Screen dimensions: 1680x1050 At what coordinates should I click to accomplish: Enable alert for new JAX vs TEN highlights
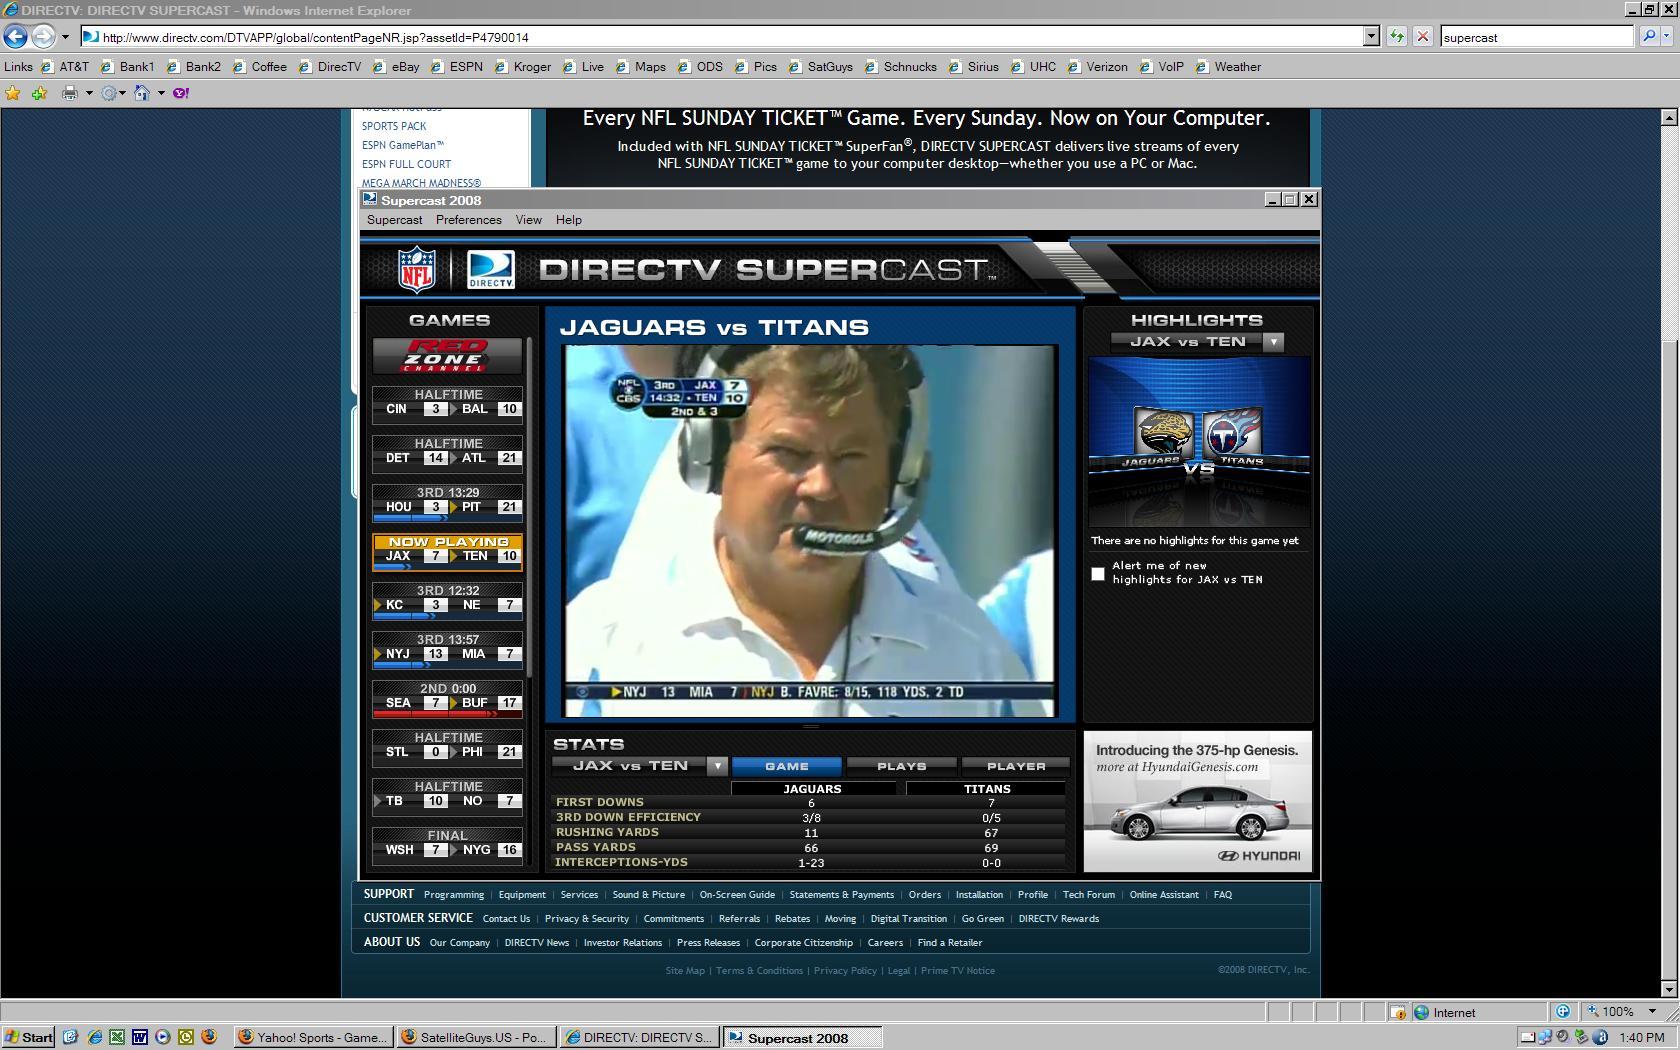(x=1098, y=574)
